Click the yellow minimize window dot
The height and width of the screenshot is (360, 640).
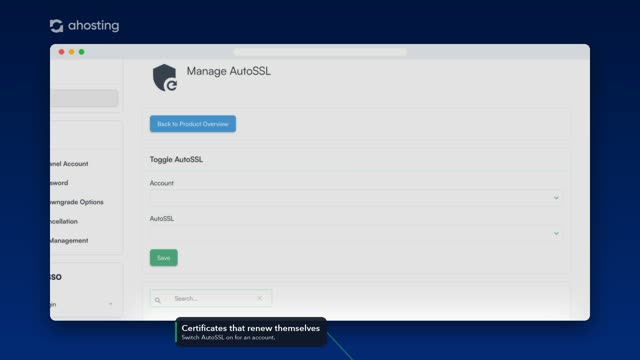coord(71,52)
